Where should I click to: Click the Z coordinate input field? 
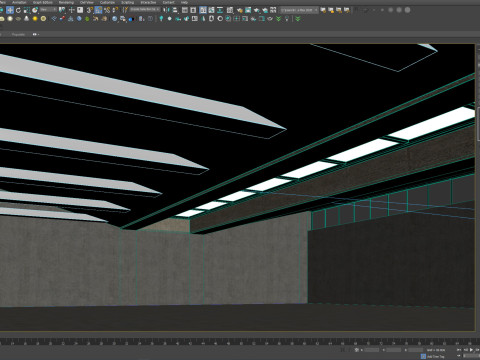point(416,350)
